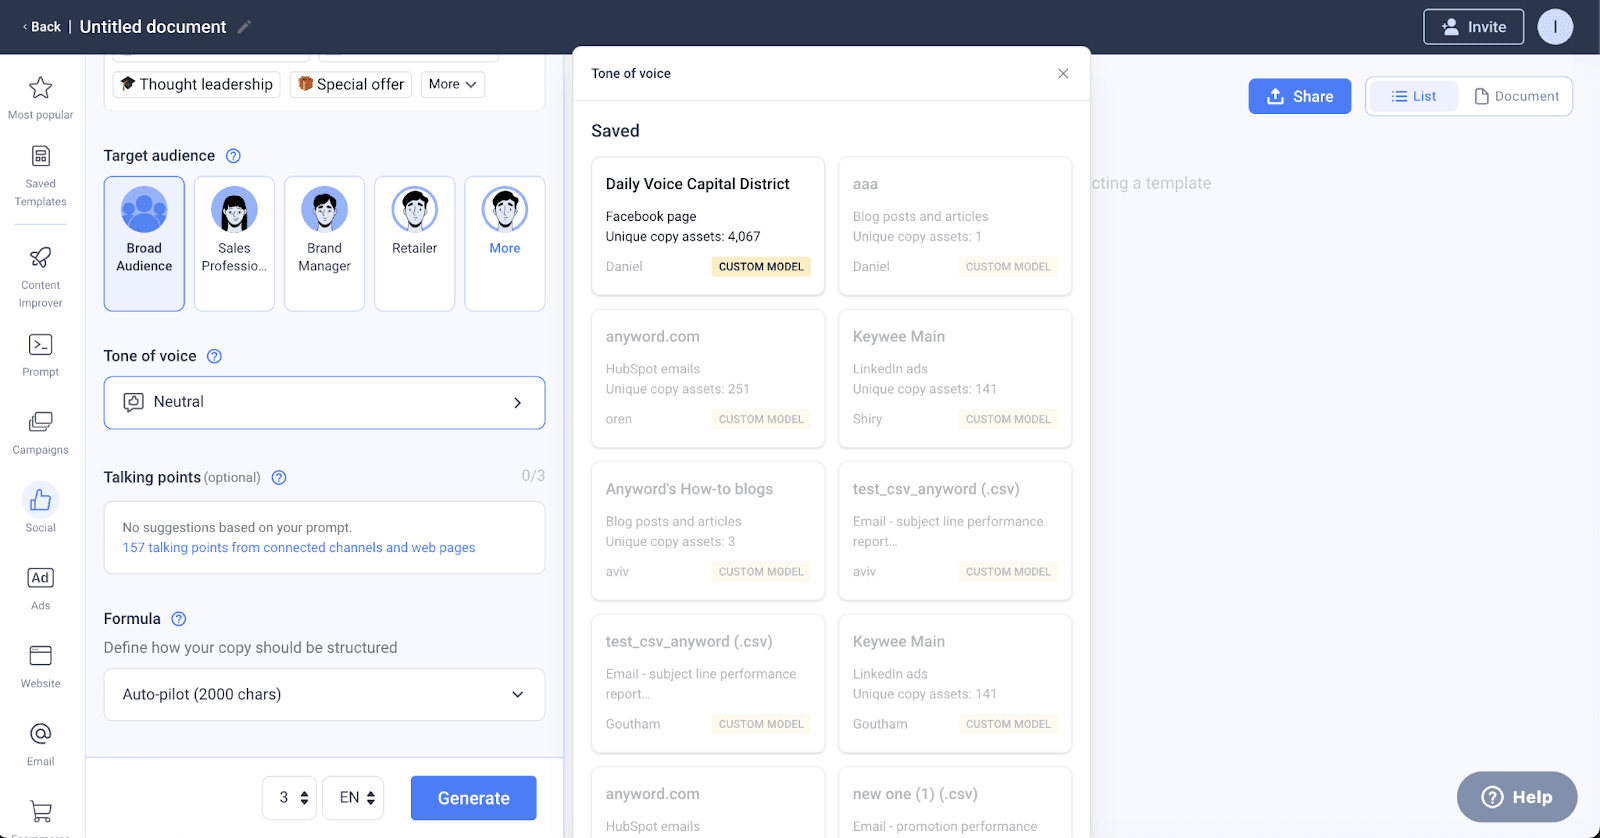This screenshot has height=838, width=1600.
Task: Show Formula help tooltip
Action: point(179,619)
